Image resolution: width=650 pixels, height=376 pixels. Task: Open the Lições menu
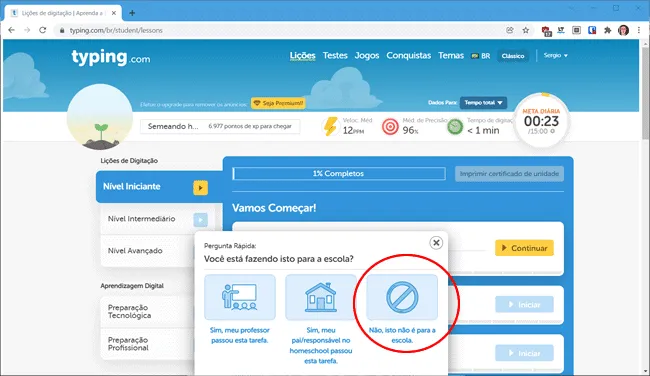302,55
